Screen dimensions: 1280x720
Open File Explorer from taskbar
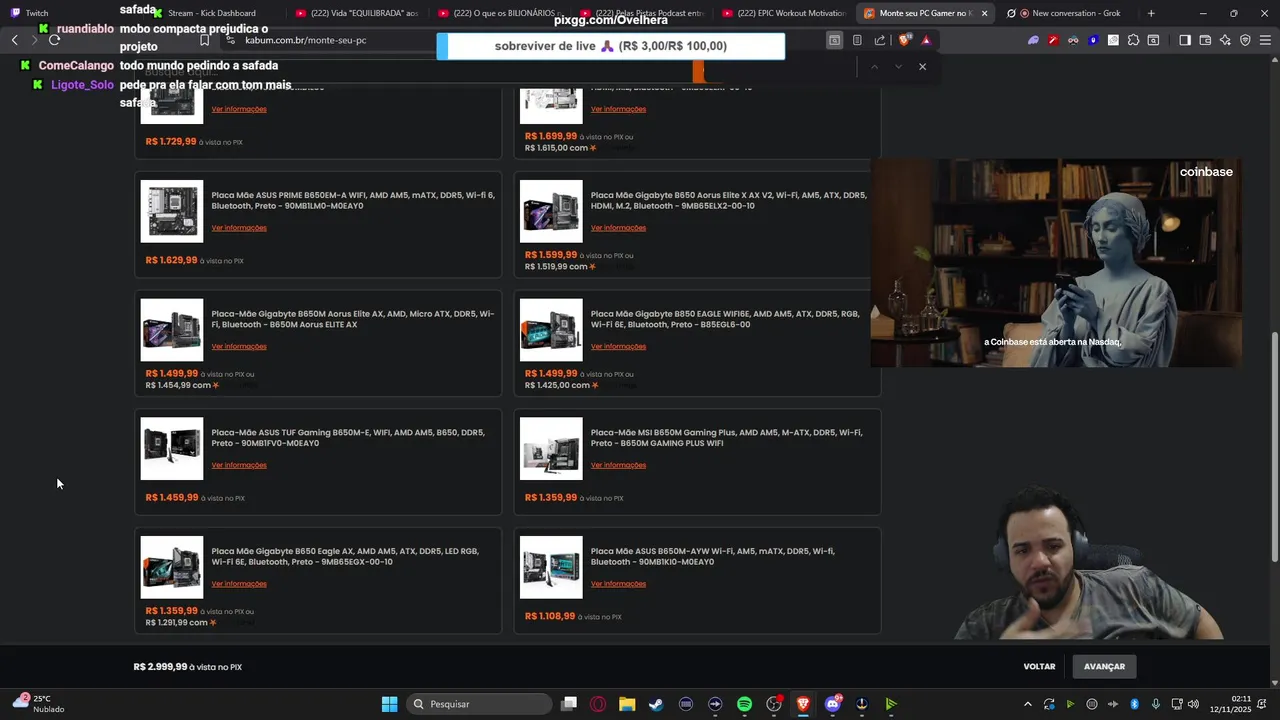click(x=627, y=704)
